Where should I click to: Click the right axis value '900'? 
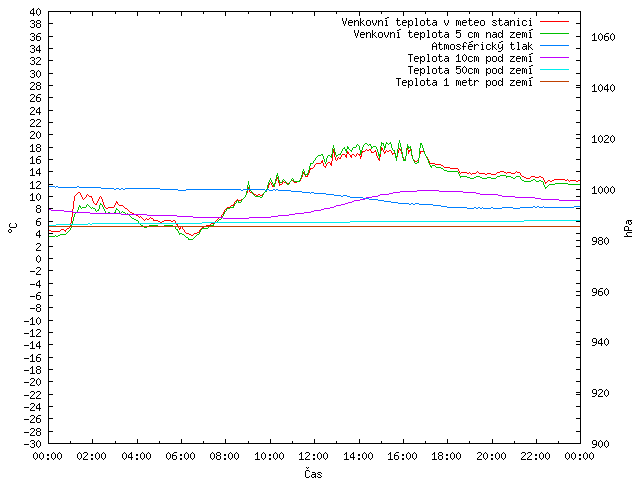(600, 444)
